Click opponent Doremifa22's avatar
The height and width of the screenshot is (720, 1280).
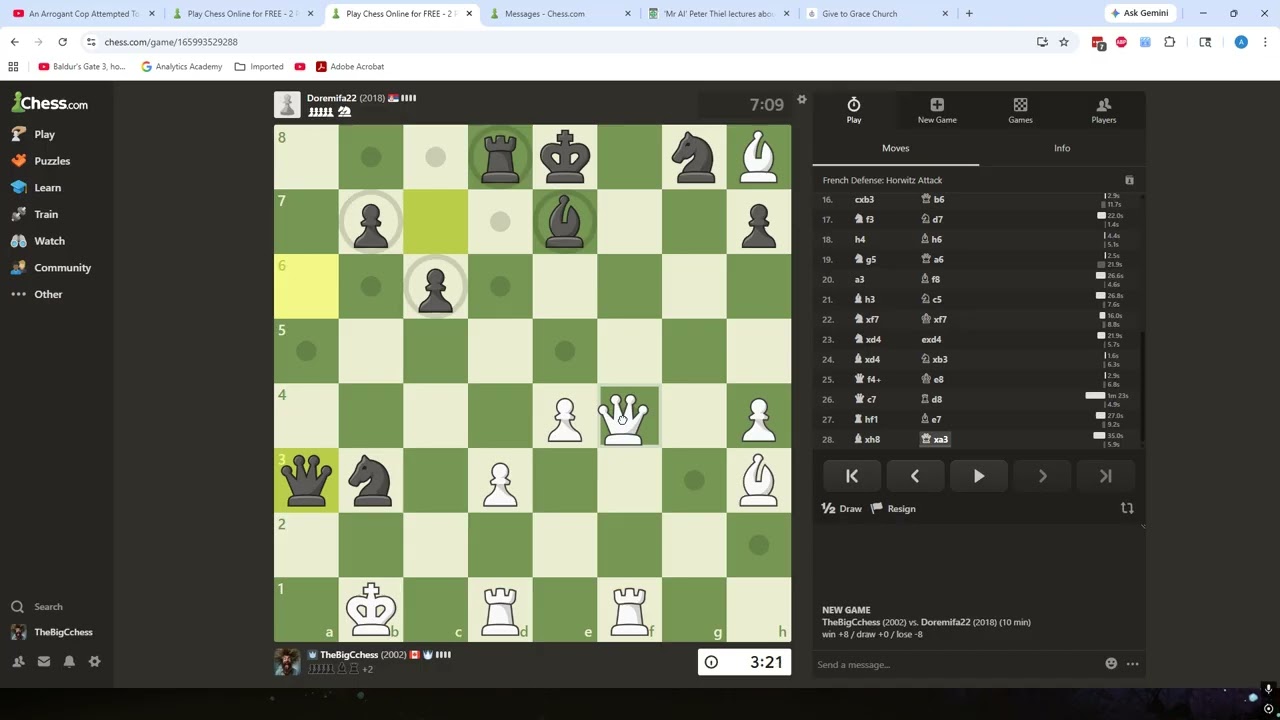coord(287,104)
